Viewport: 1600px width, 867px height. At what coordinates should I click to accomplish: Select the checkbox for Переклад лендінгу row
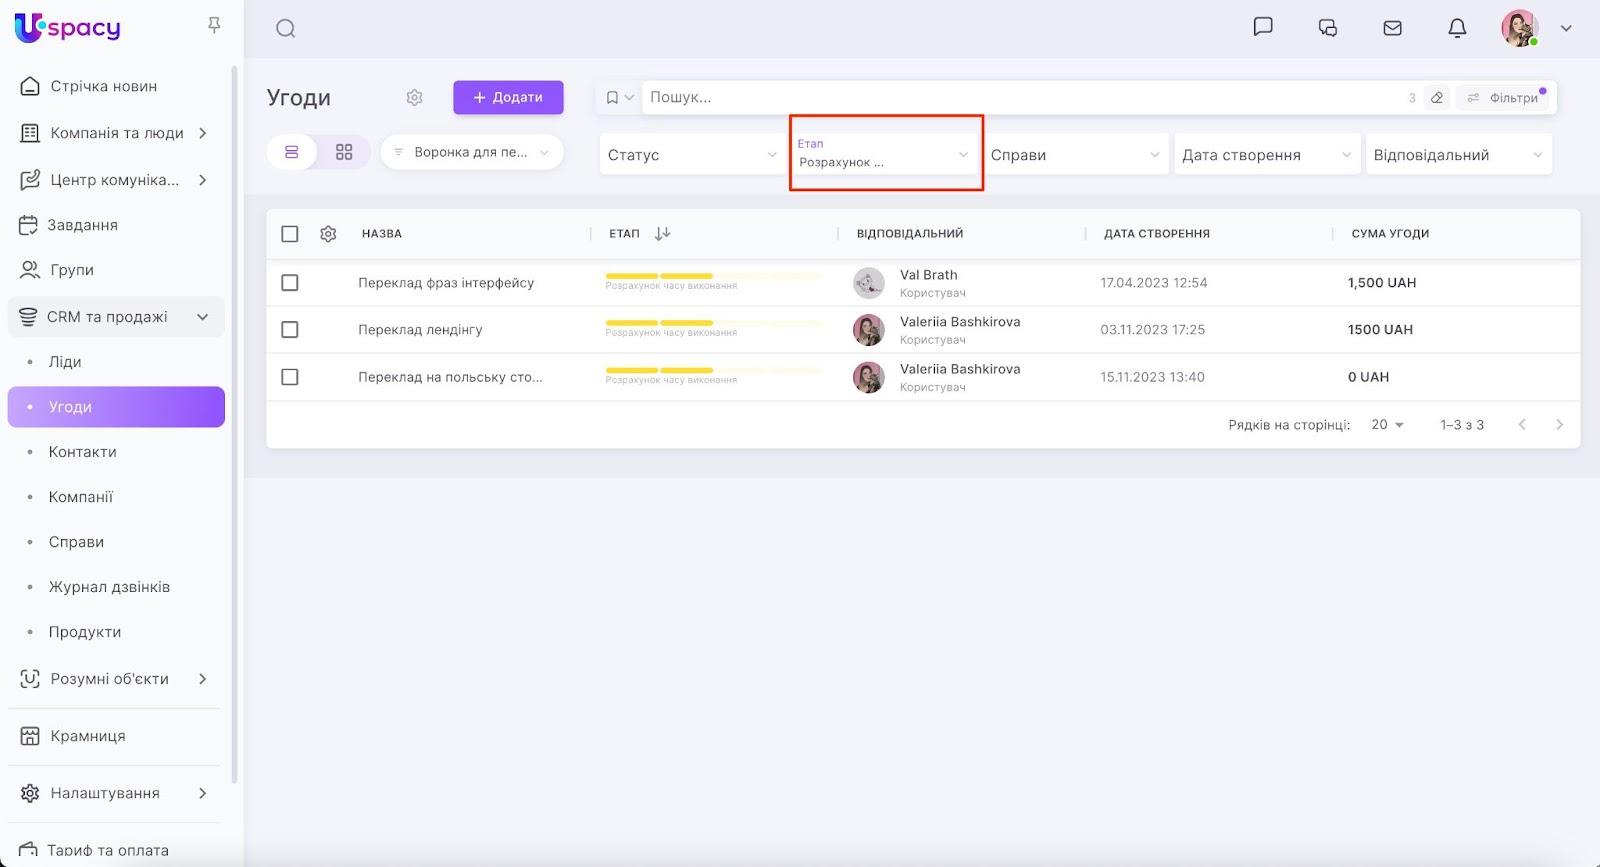[x=290, y=330]
